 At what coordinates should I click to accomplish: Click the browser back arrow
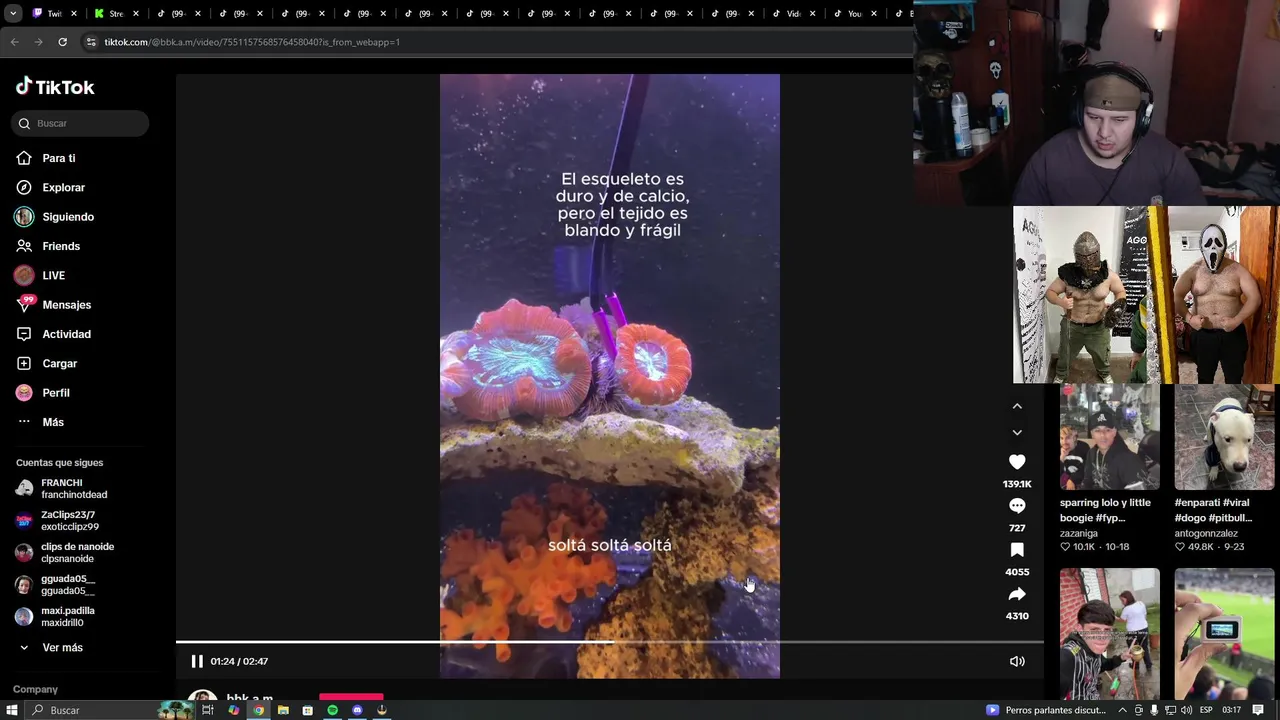tap(14, 42)
